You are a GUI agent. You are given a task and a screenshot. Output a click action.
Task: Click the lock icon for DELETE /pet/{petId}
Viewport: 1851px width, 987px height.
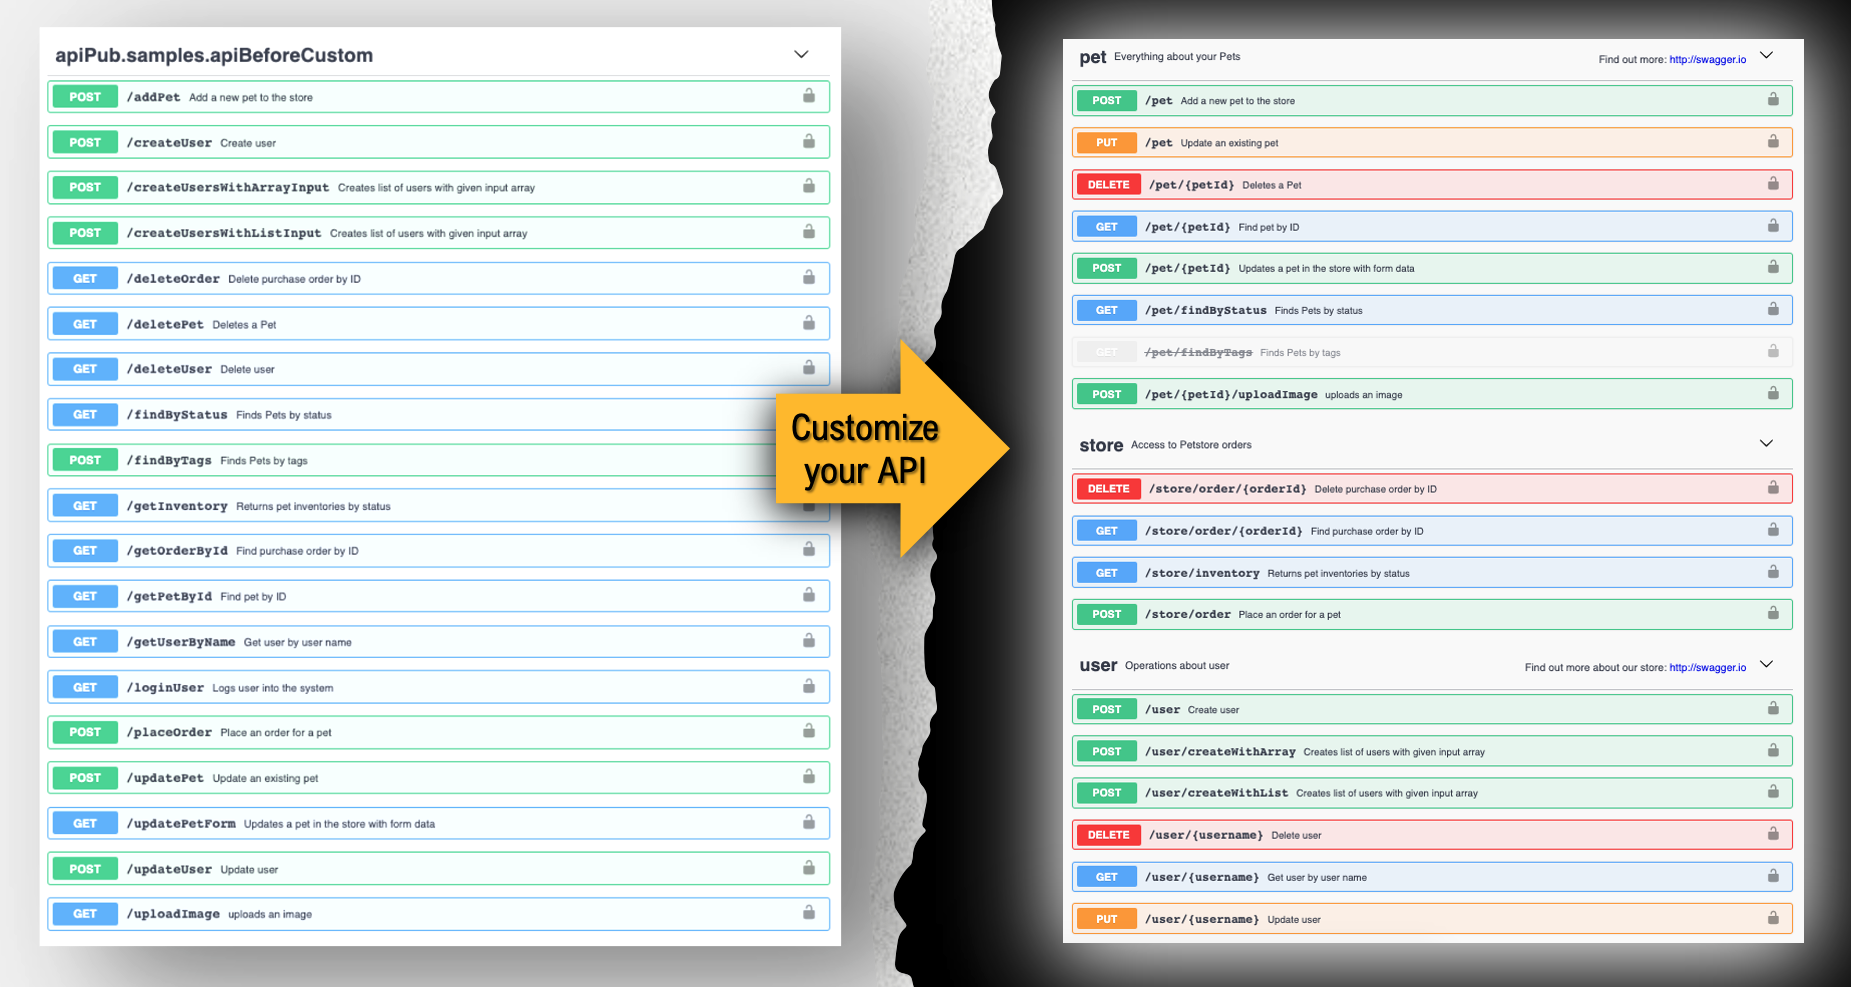click(1772, 184)
